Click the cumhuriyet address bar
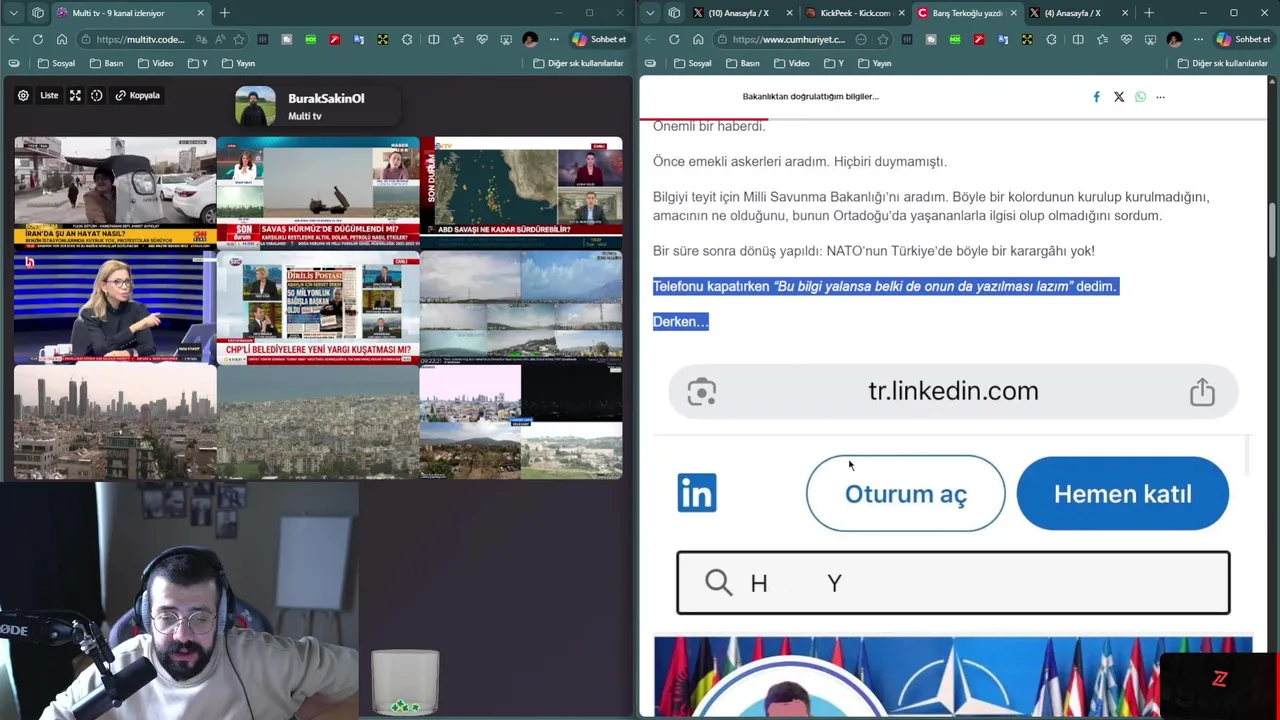Viewport: 1280px width, 720px height. point(790,39)
